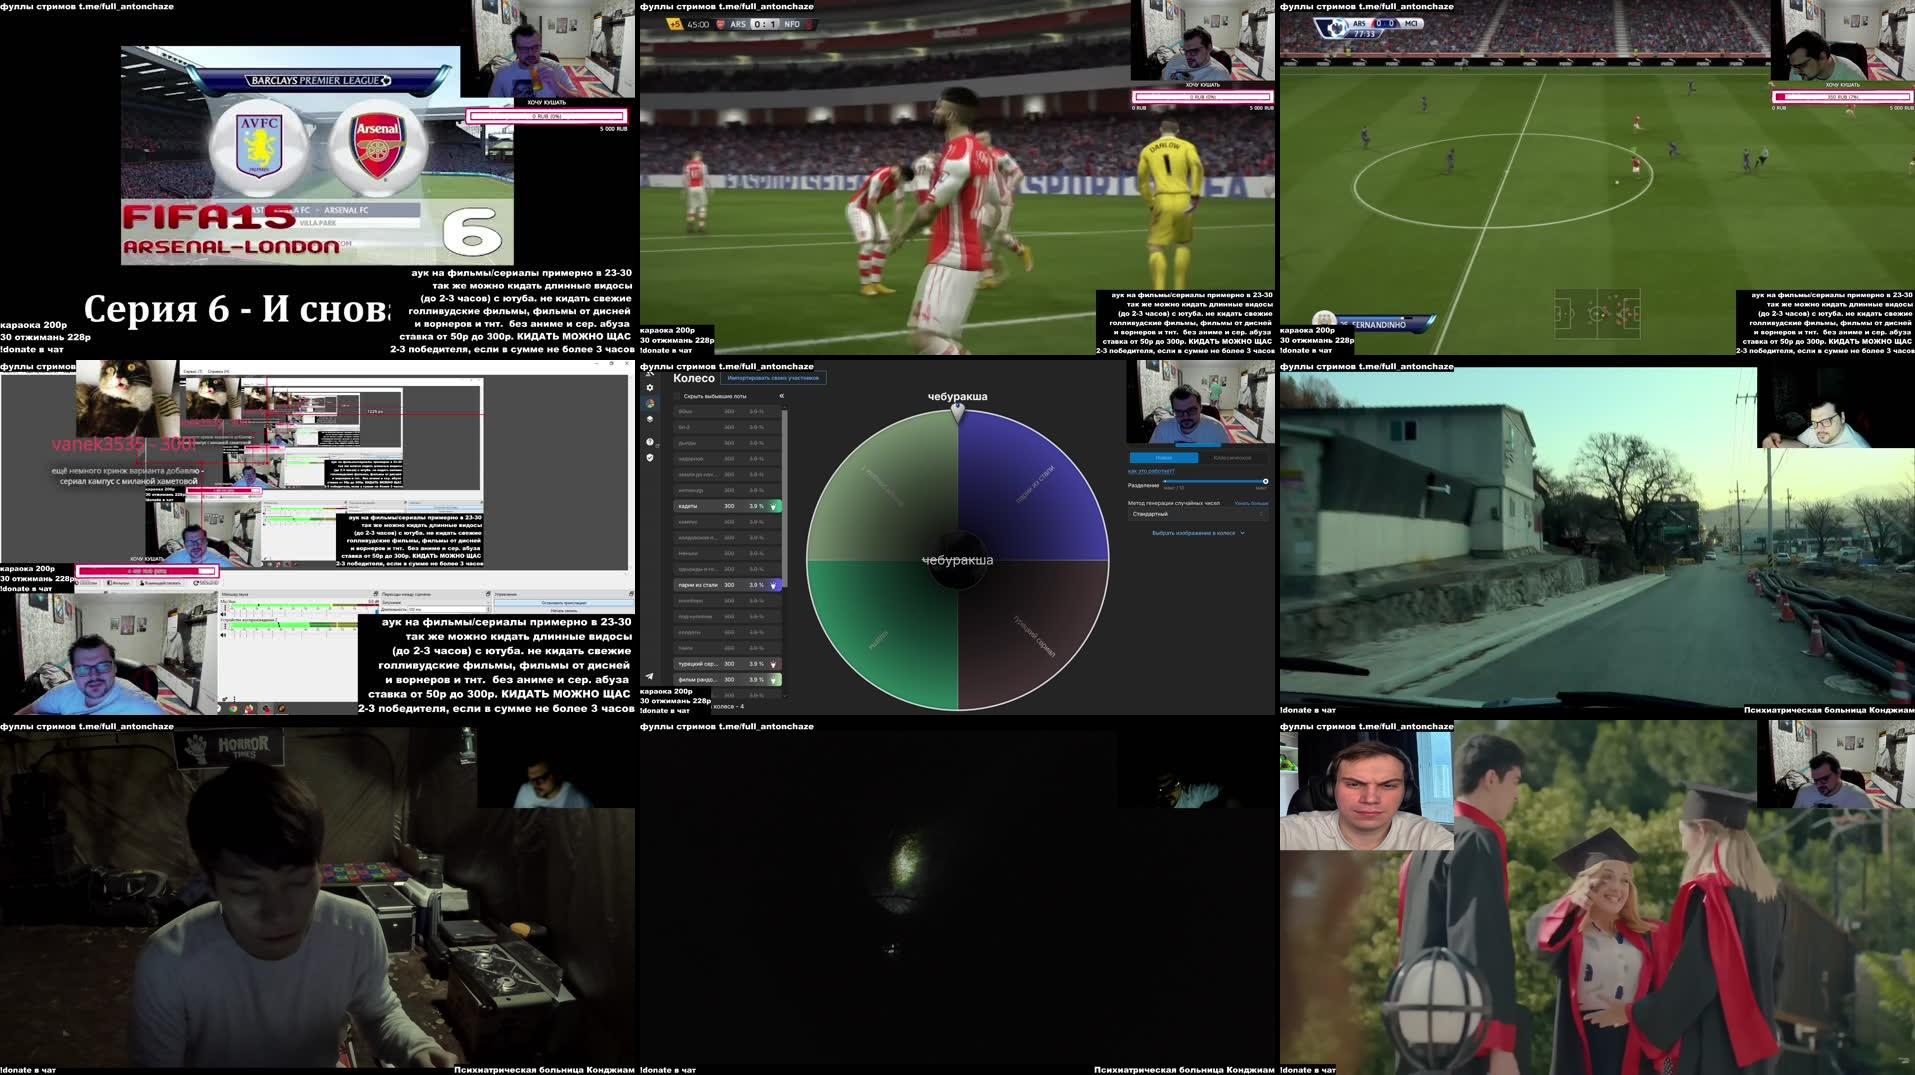Image resolution: width=1915 pixels, height=1075 pixels.
Task: Toggle visibility of the парни из стали lot
Action: (x=773, y=584)
